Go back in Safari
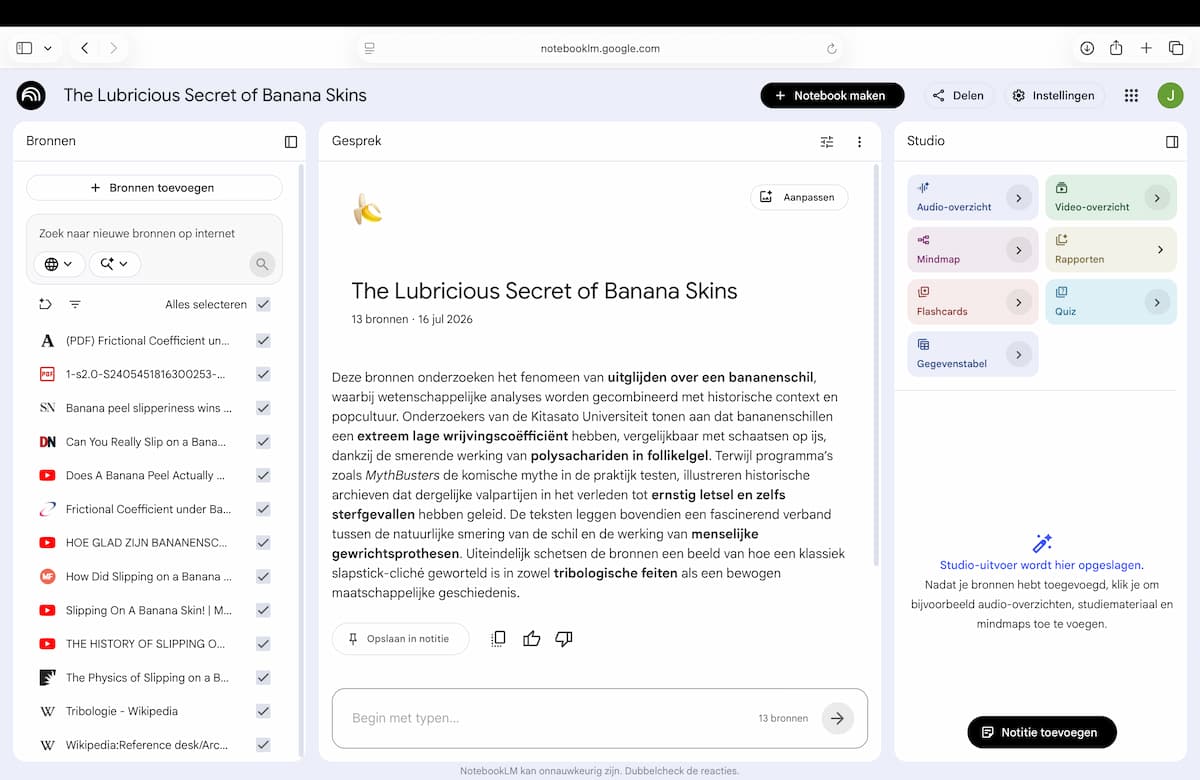Viewport: 1200px width, 780px height. [85, 48]
